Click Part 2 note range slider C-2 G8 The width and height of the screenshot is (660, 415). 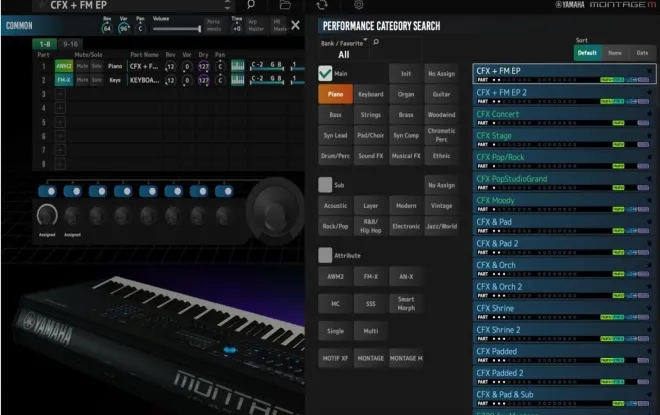[267, 80]
